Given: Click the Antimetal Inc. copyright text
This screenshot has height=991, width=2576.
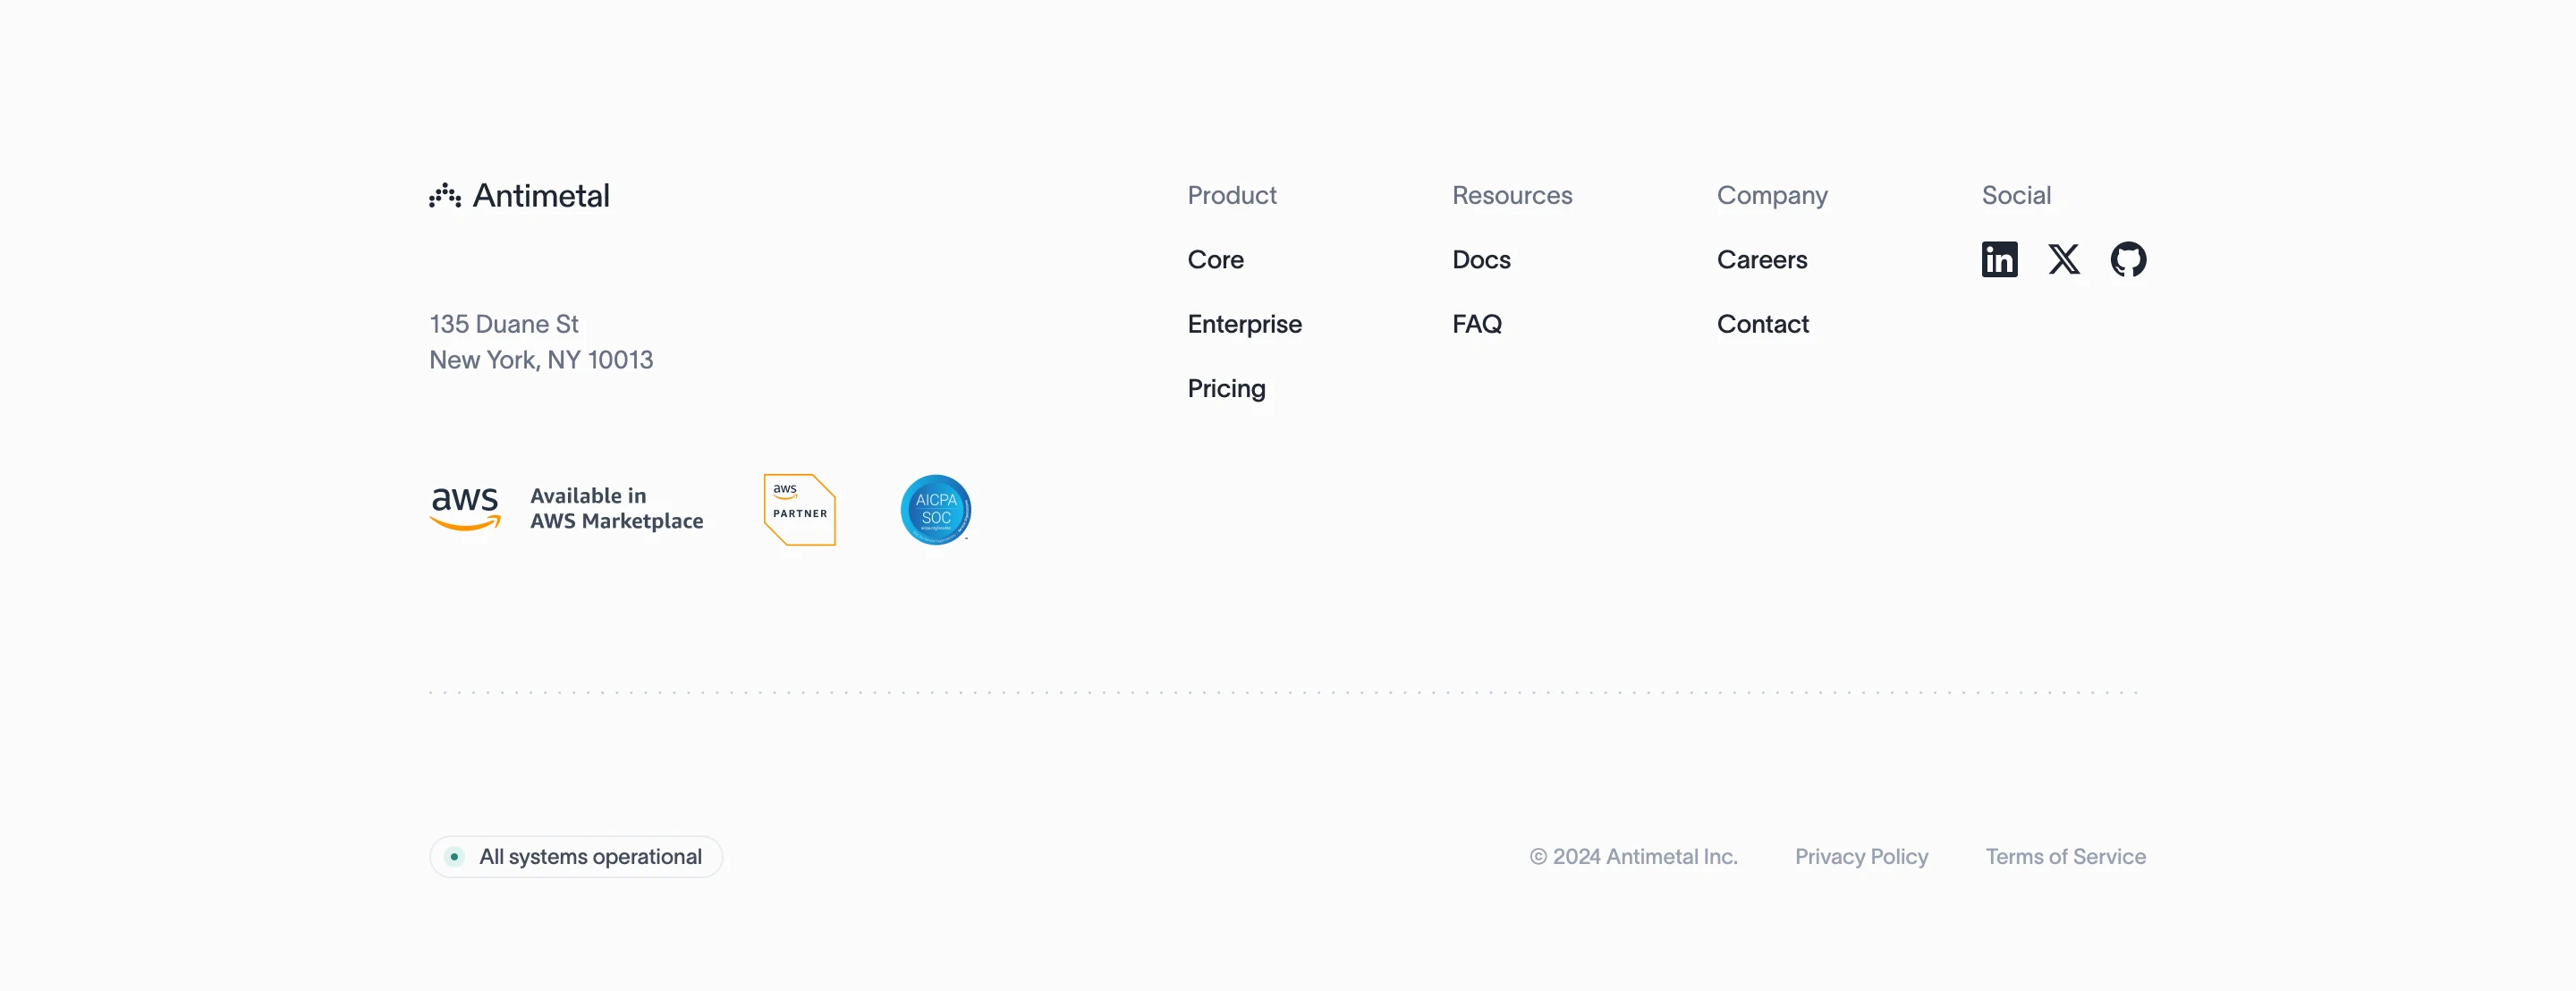Looking at the screenshot, I should point(1633,856).
